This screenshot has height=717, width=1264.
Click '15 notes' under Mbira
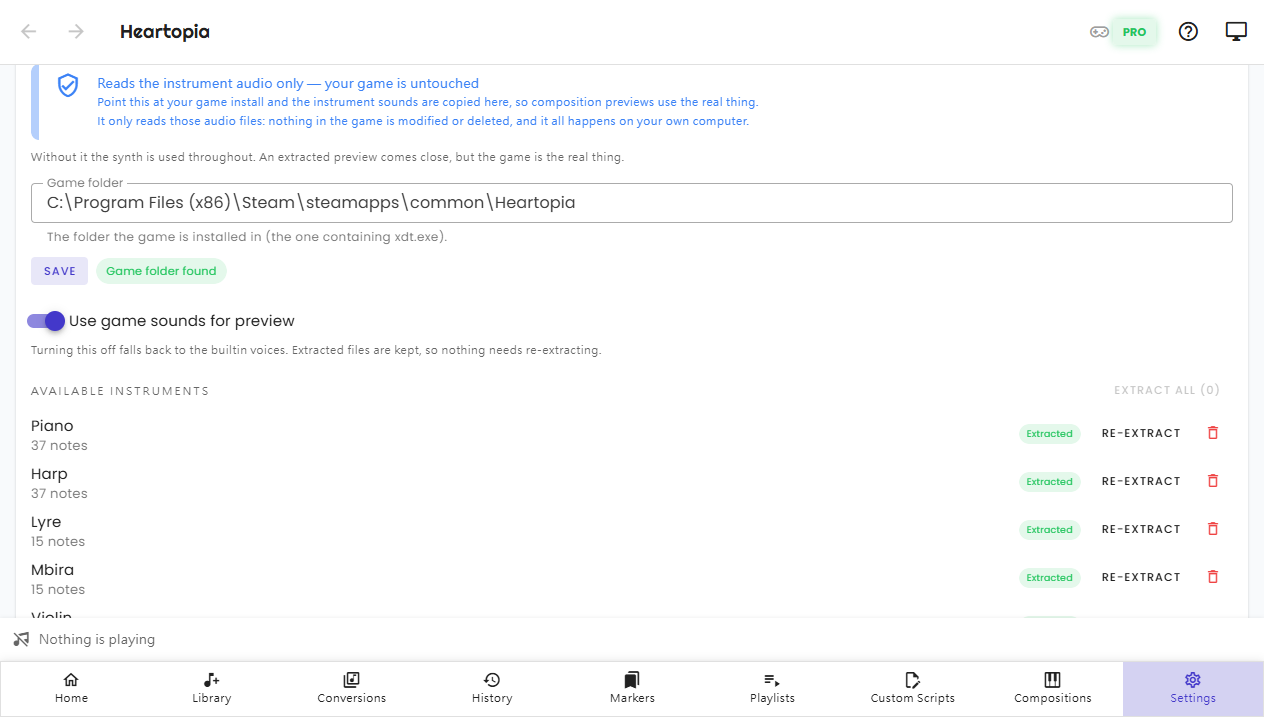pyautogui.click(x=58, y=590)
